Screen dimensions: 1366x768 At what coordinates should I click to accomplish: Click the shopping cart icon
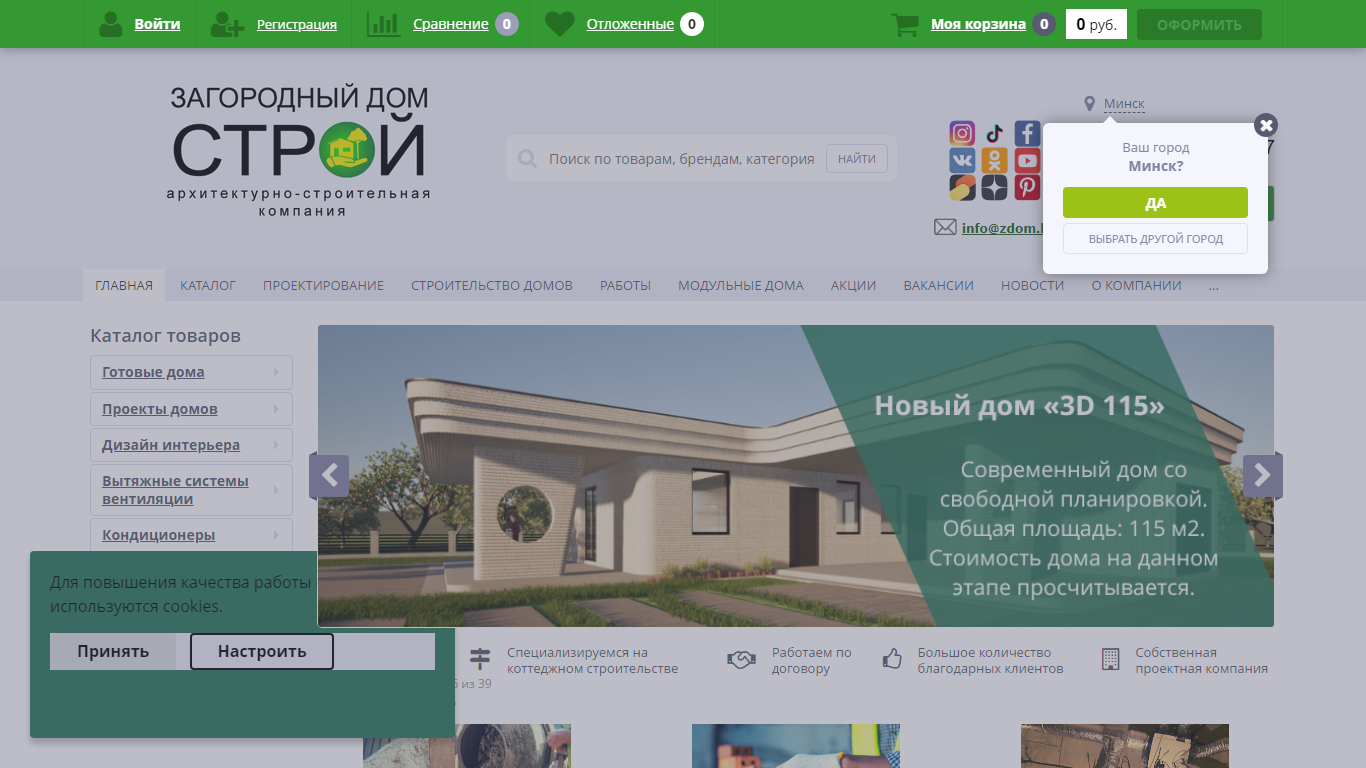pyautogui.click(x=905, y=24)
